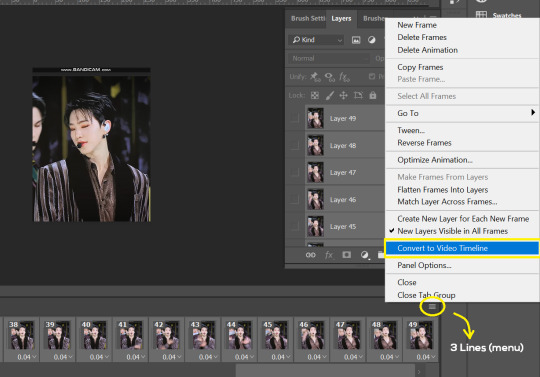This screenshot has height=377, width=540.
Task: Click timeline scrollbar right arrow
Action: point(419,372)
